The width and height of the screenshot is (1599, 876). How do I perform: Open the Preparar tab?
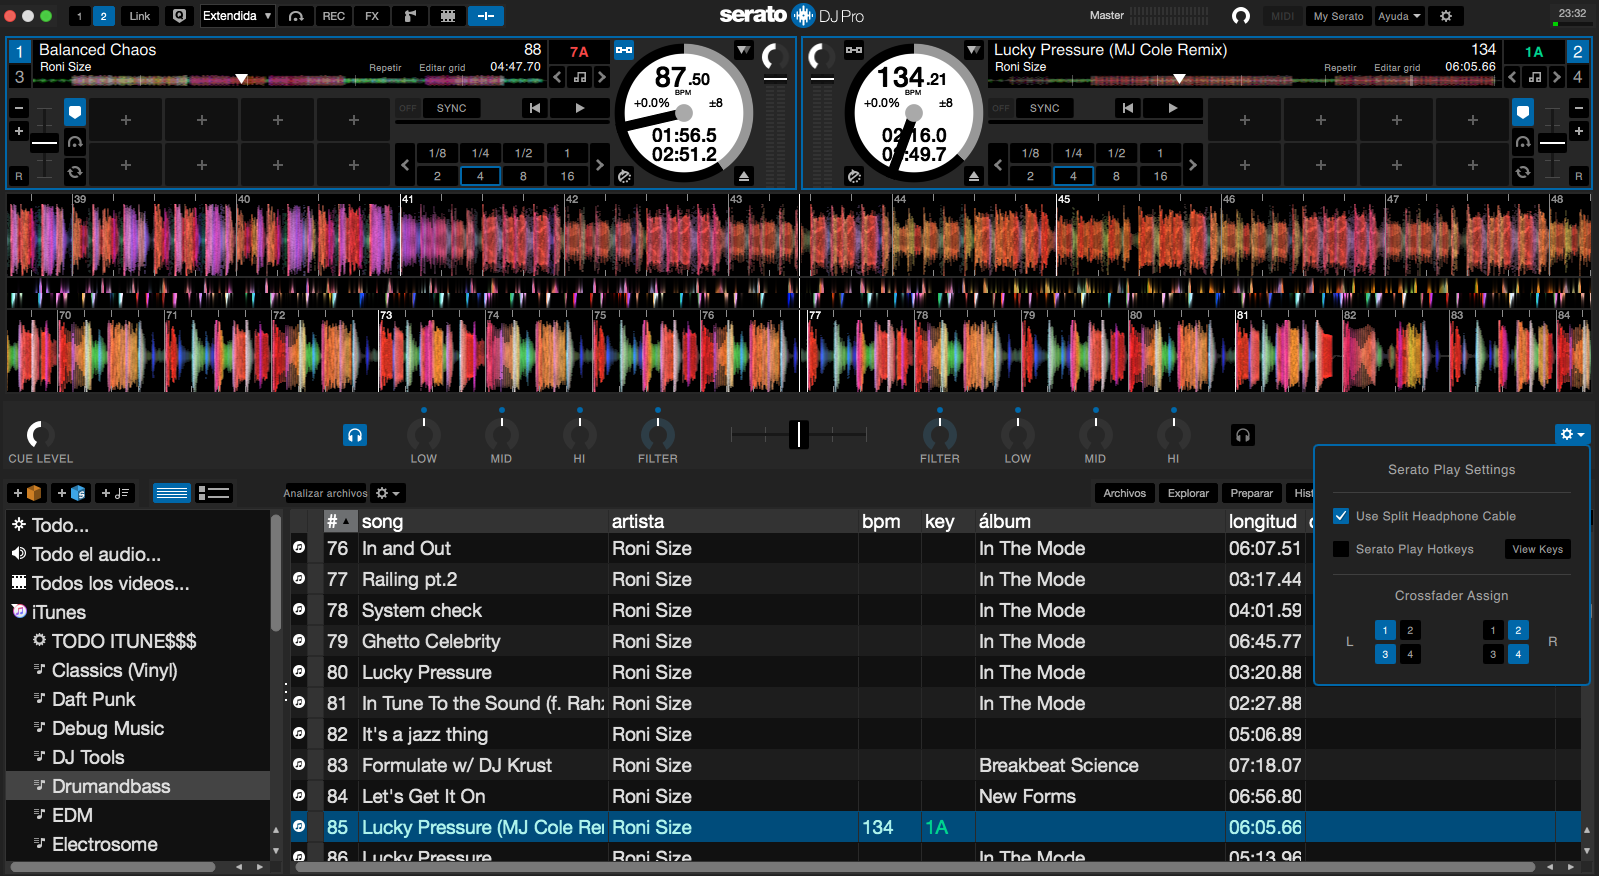1251,493
